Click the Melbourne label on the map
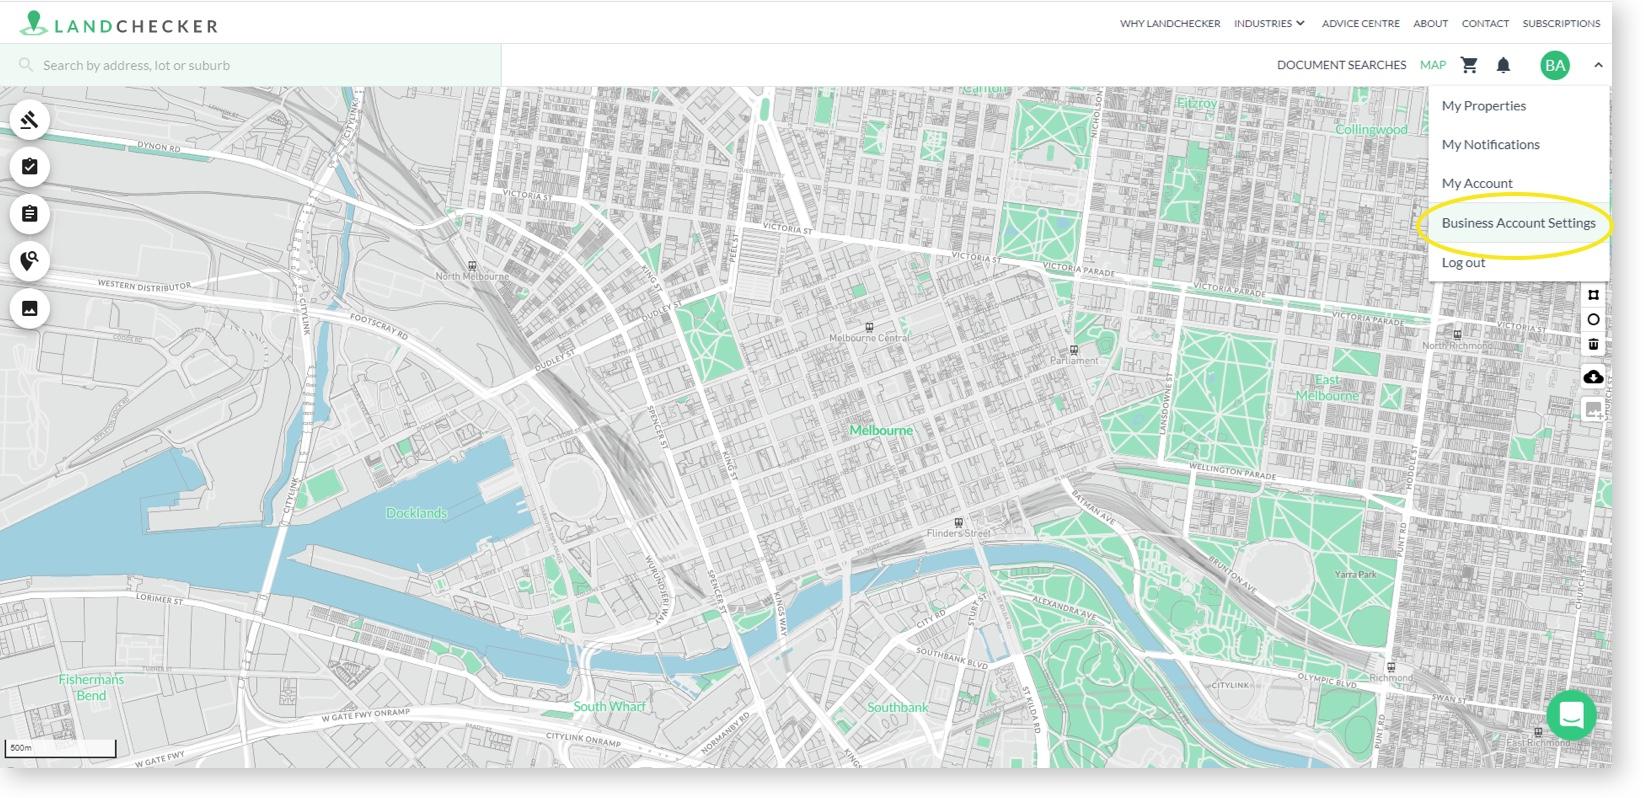 881,430
